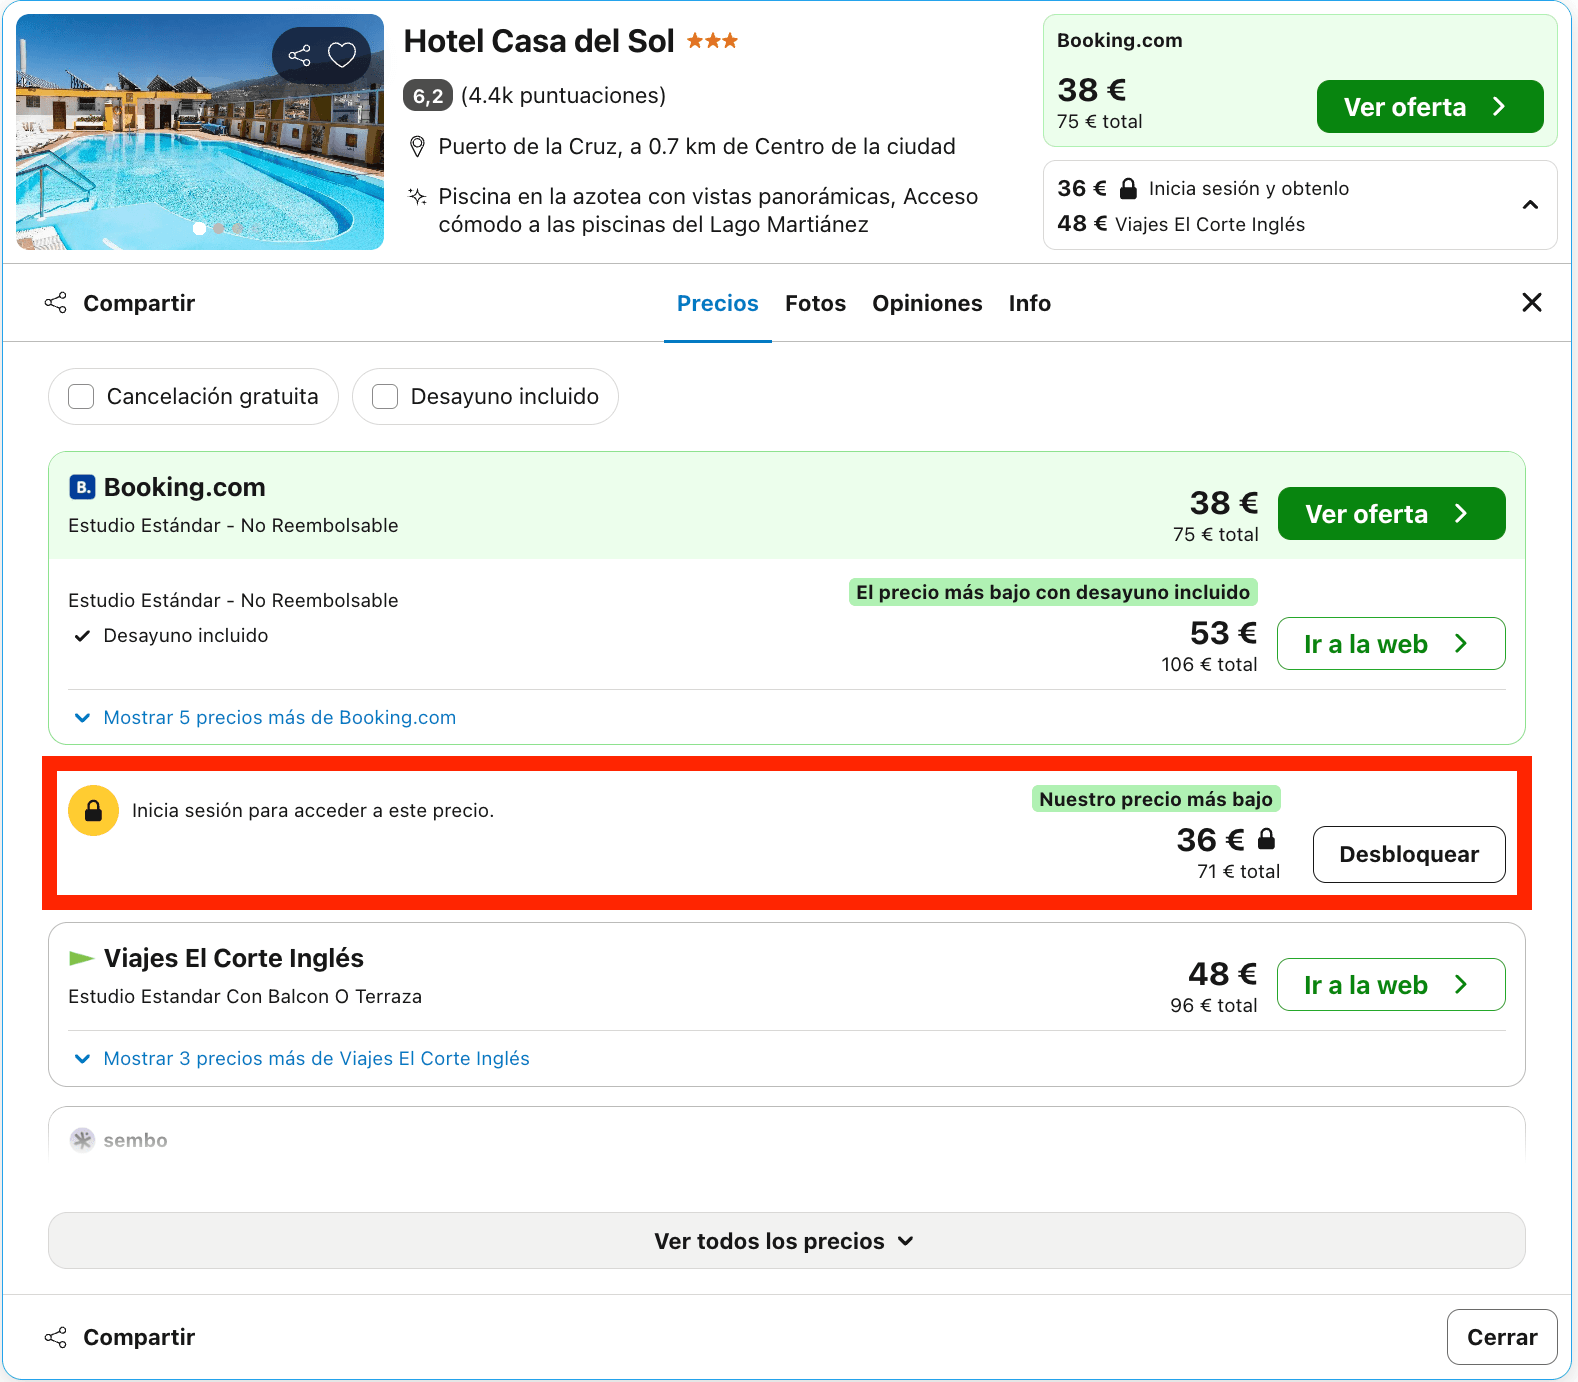Screen dimensions: 1578x1382
Task: Click the Compartir label at bottom
Action: coord(139,1337)
